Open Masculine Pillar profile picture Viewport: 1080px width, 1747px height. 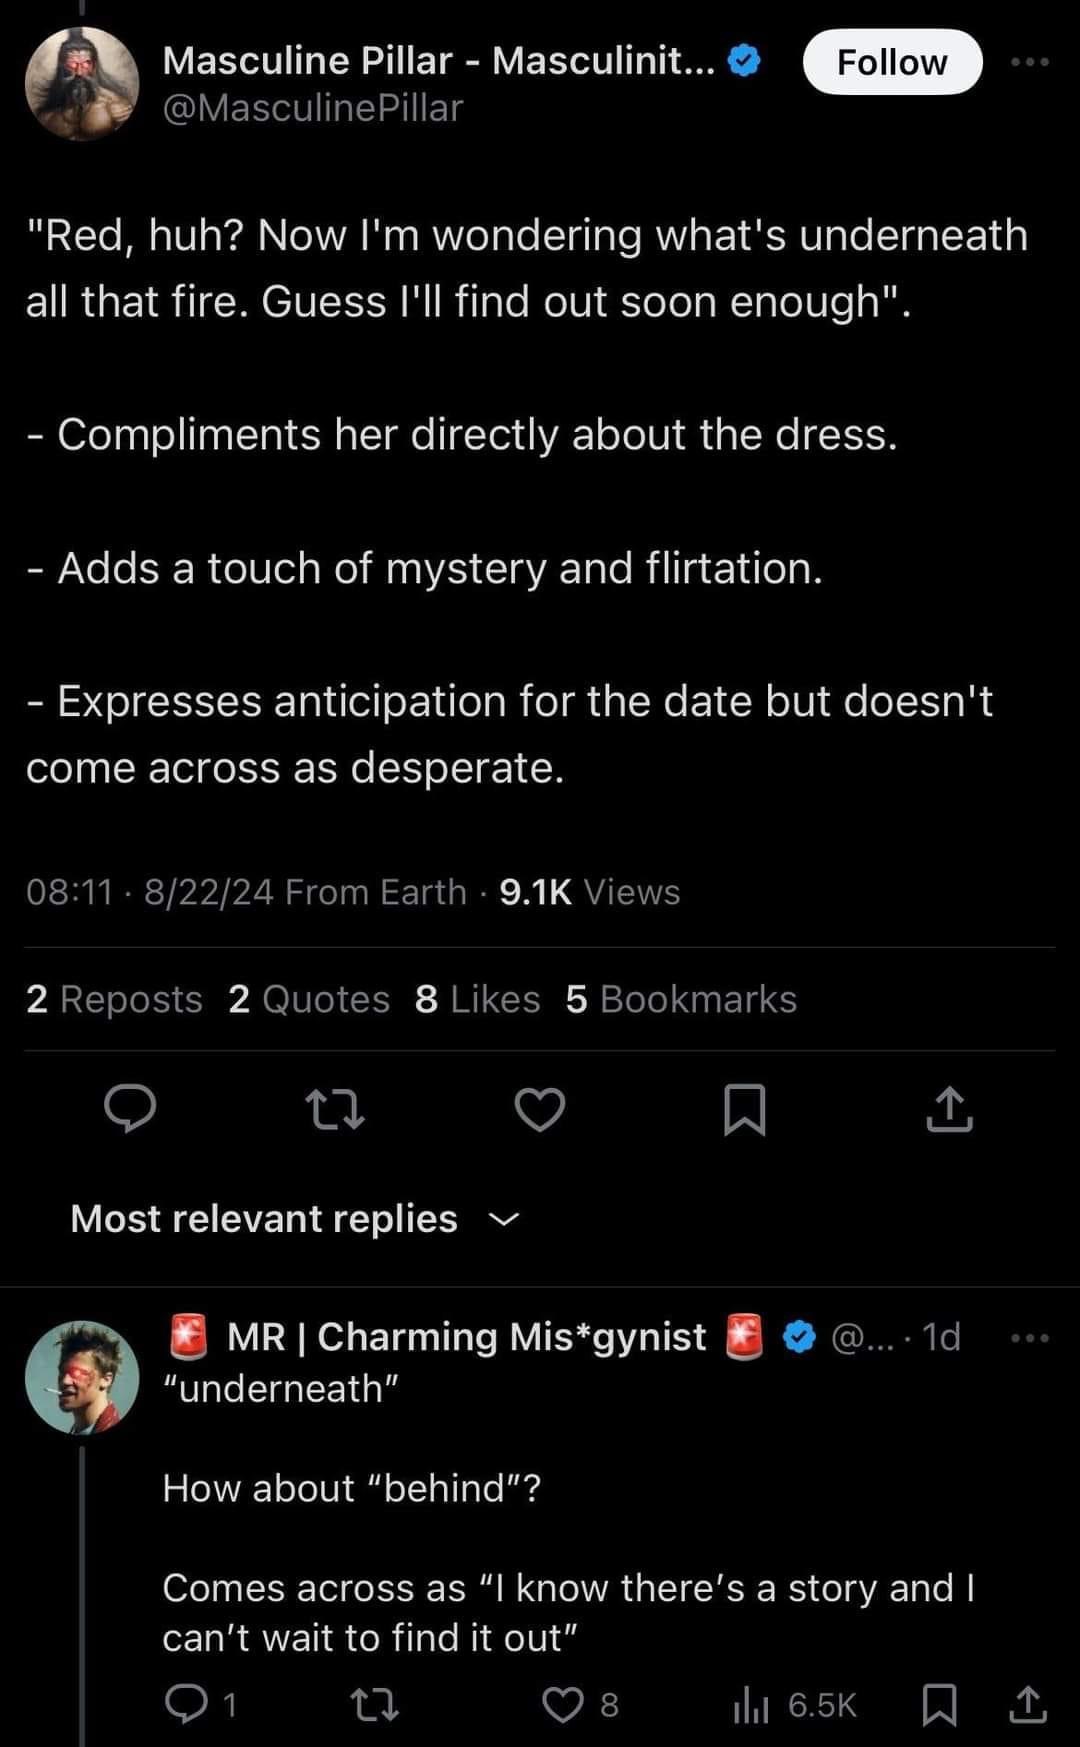[82, 83]
